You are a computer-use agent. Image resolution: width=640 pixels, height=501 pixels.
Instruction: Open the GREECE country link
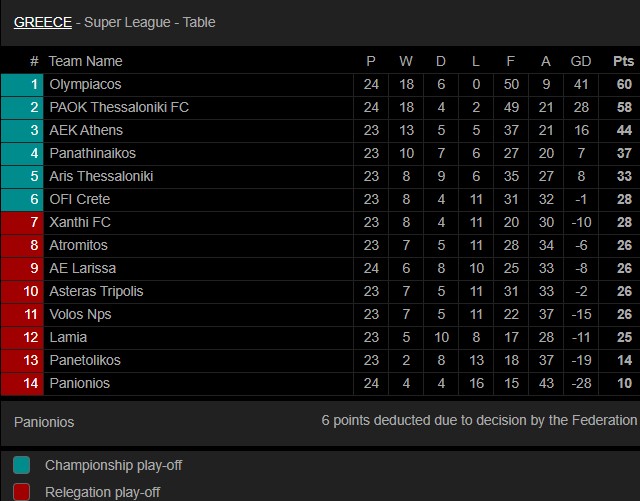pos(43,22)
